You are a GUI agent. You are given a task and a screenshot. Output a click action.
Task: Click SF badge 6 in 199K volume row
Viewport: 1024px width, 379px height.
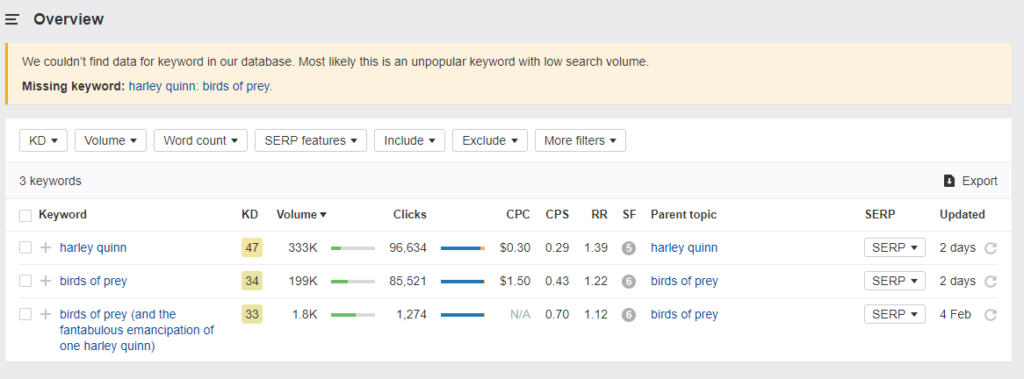point(629,282)
